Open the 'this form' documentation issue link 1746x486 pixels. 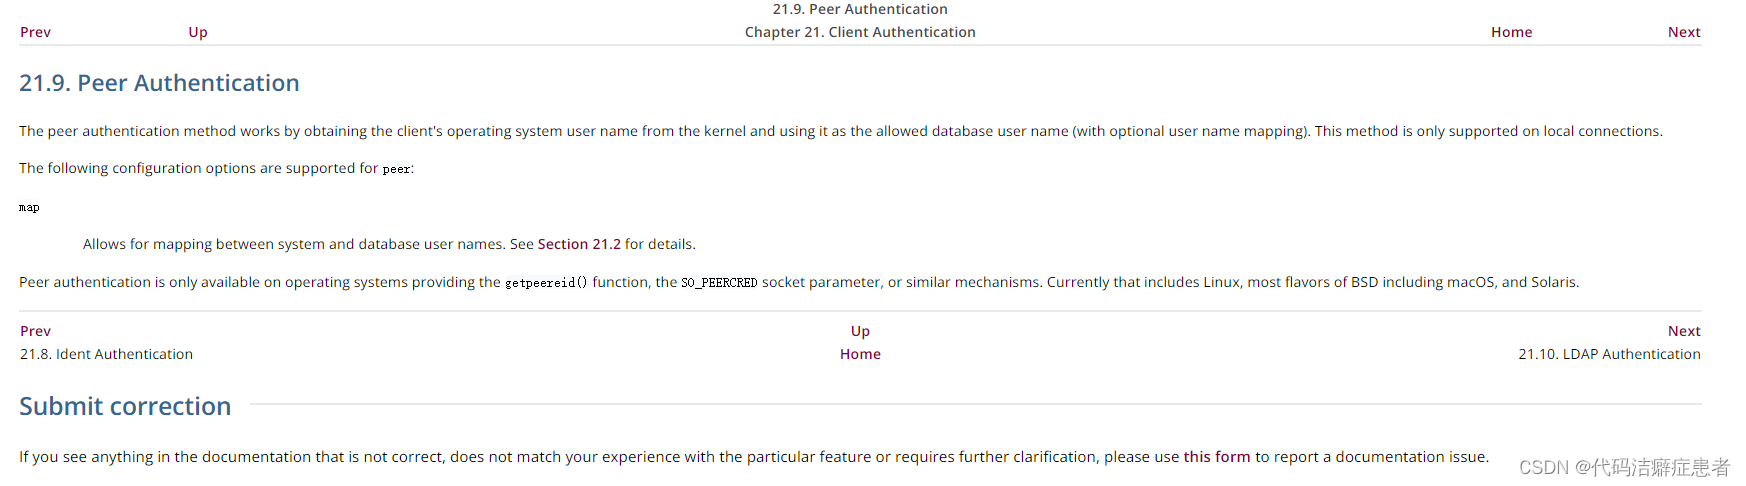[x=1216, y=457]
